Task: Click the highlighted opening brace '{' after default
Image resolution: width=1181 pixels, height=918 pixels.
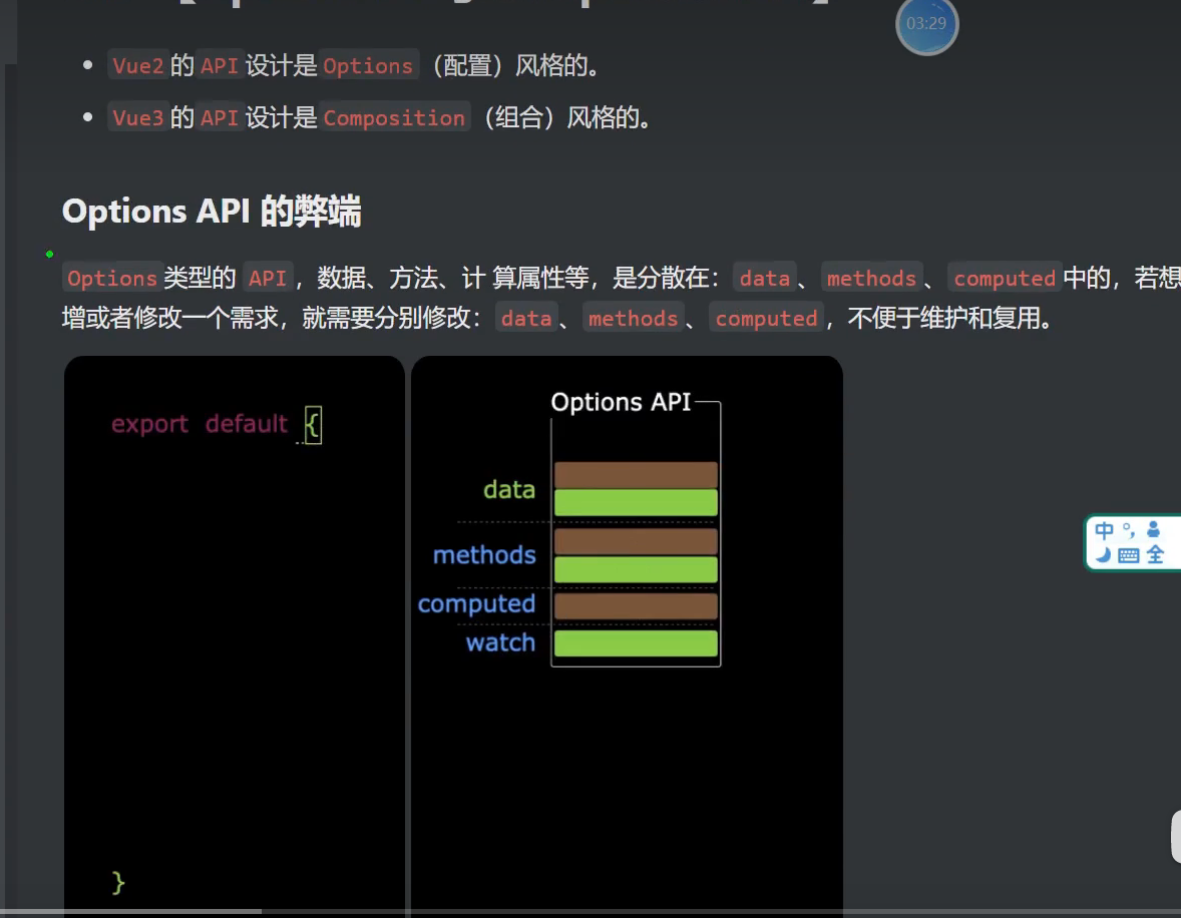Action: coord(313,425)
